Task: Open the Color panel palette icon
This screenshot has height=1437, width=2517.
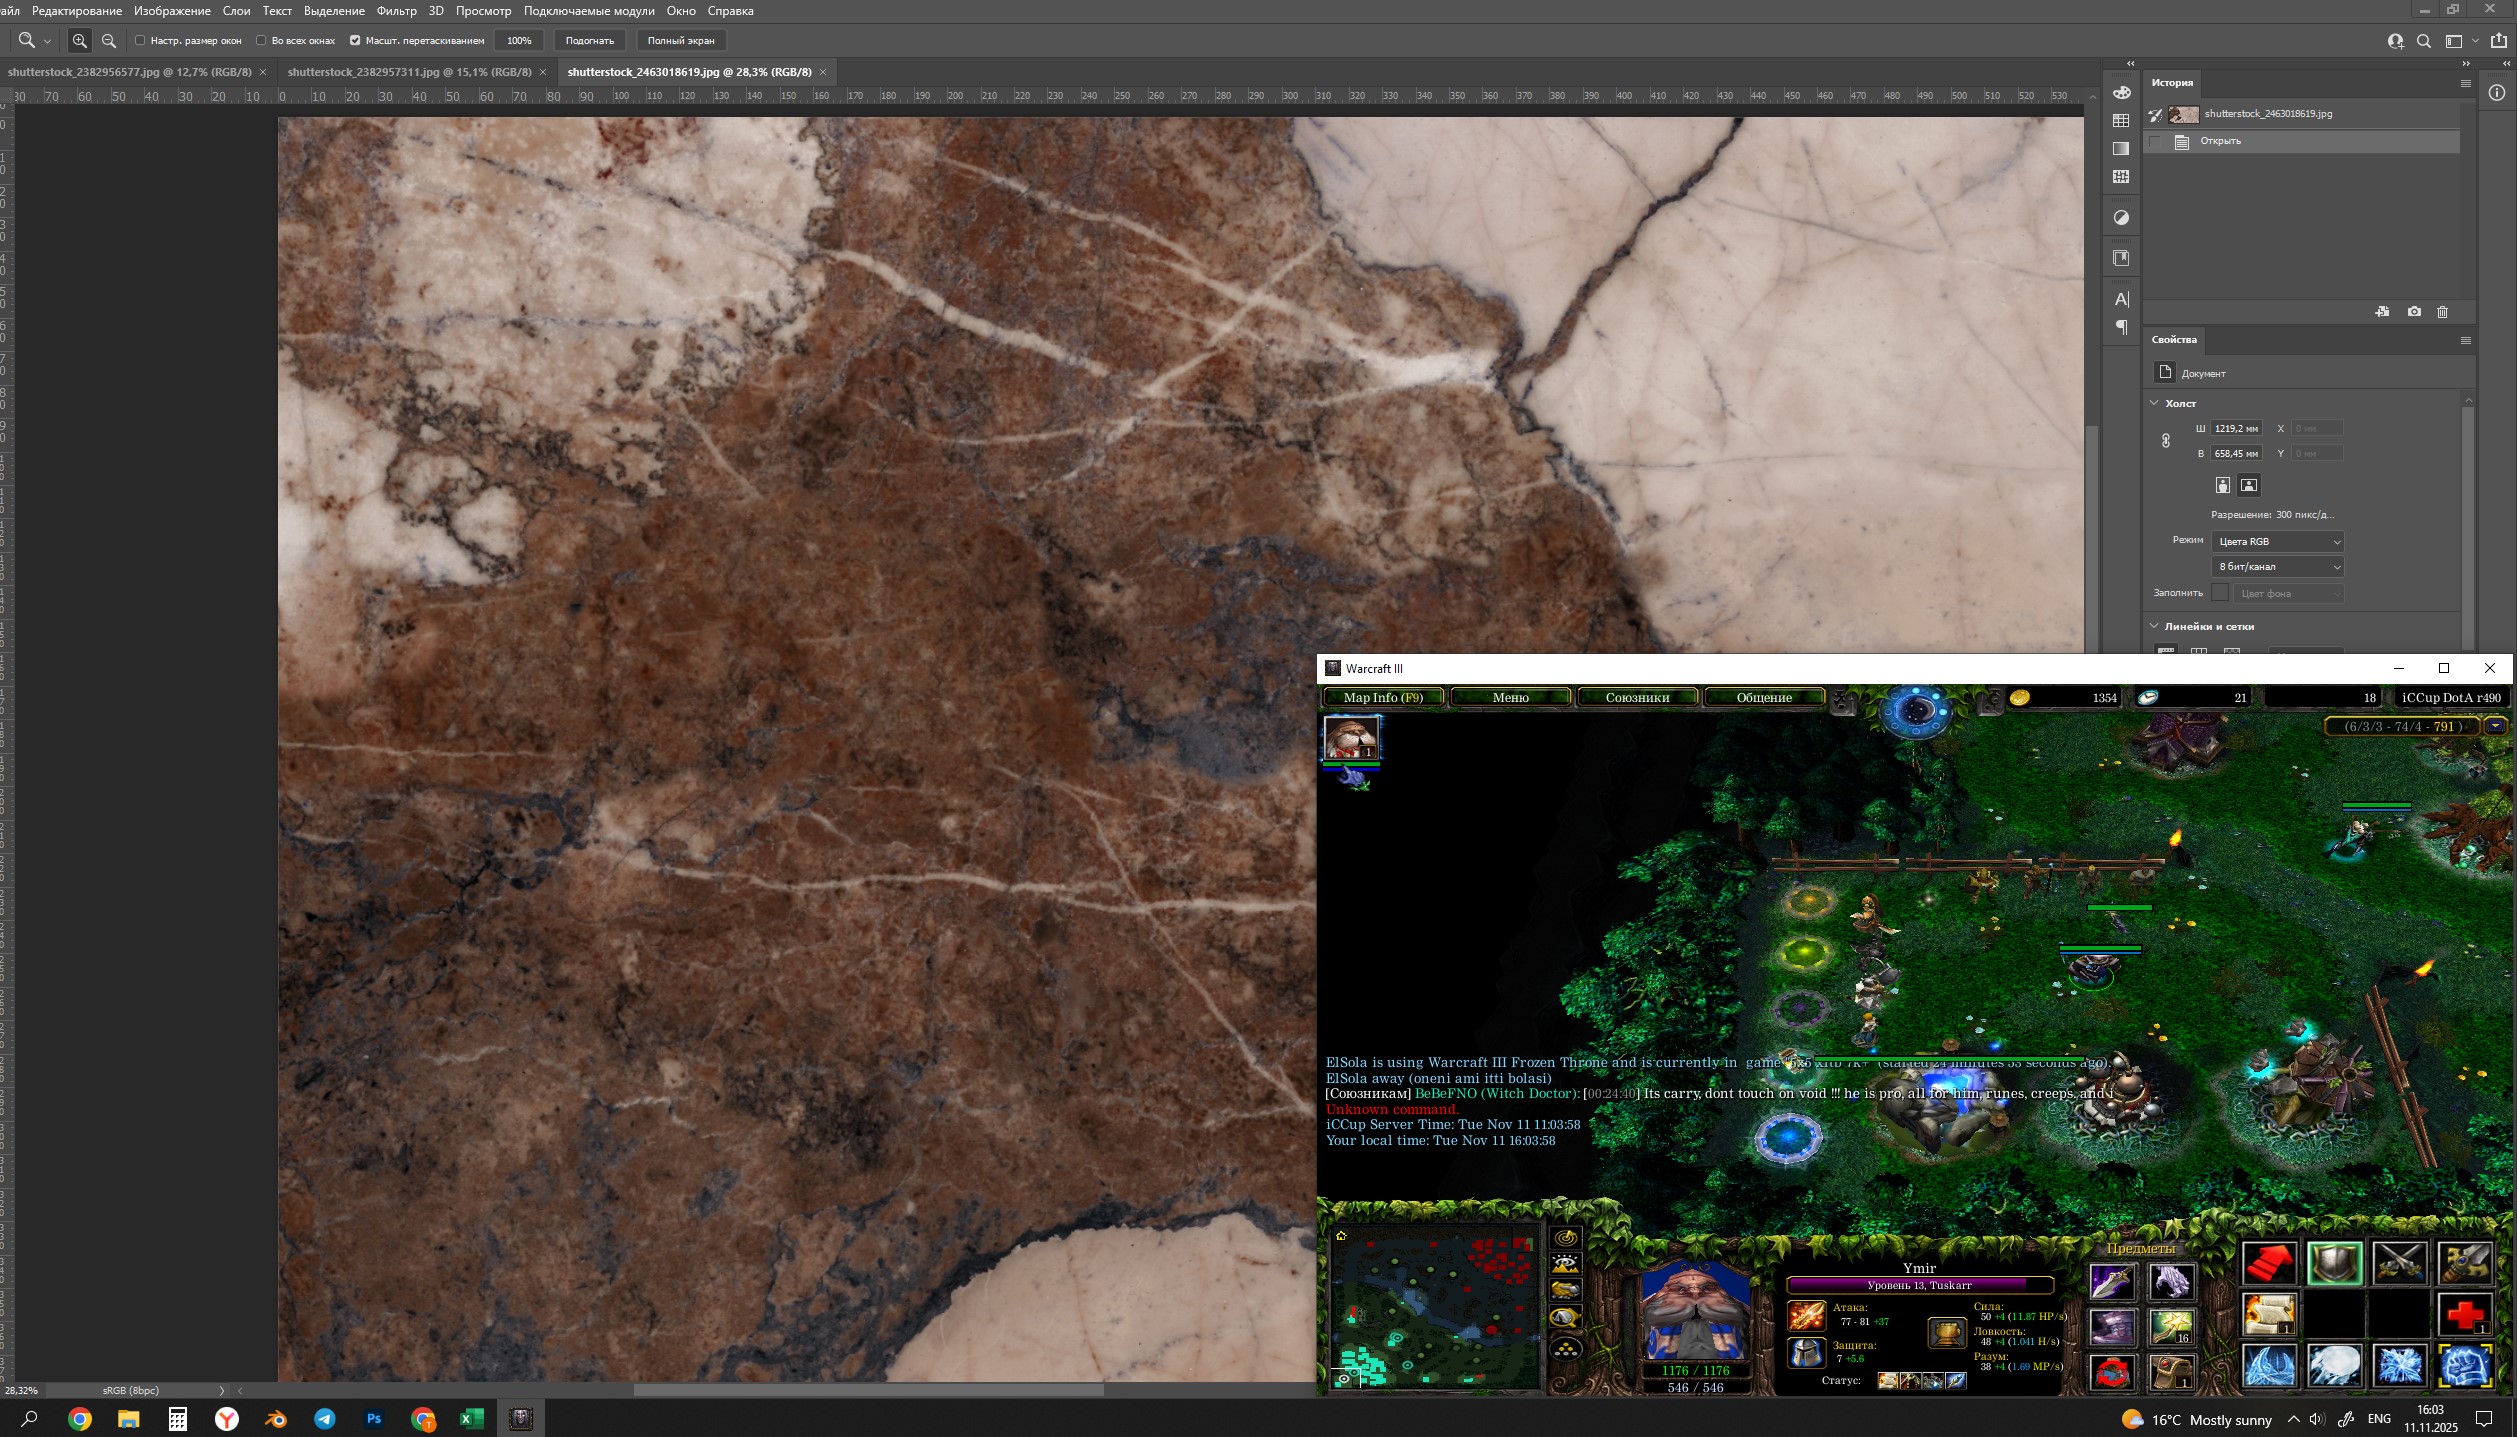Action: point(2121,93)
